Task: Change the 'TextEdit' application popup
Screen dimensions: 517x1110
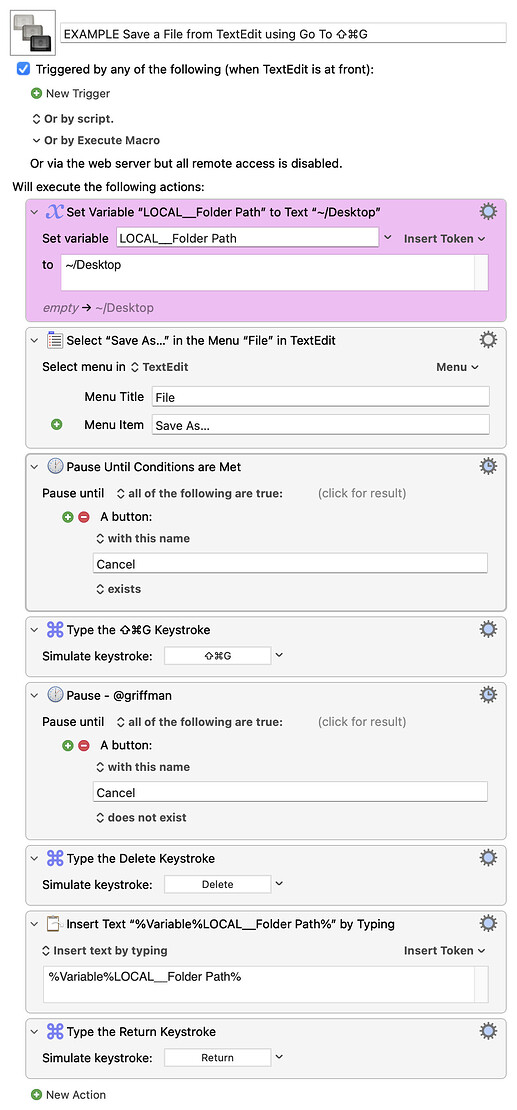Action: tap(159, 367)
